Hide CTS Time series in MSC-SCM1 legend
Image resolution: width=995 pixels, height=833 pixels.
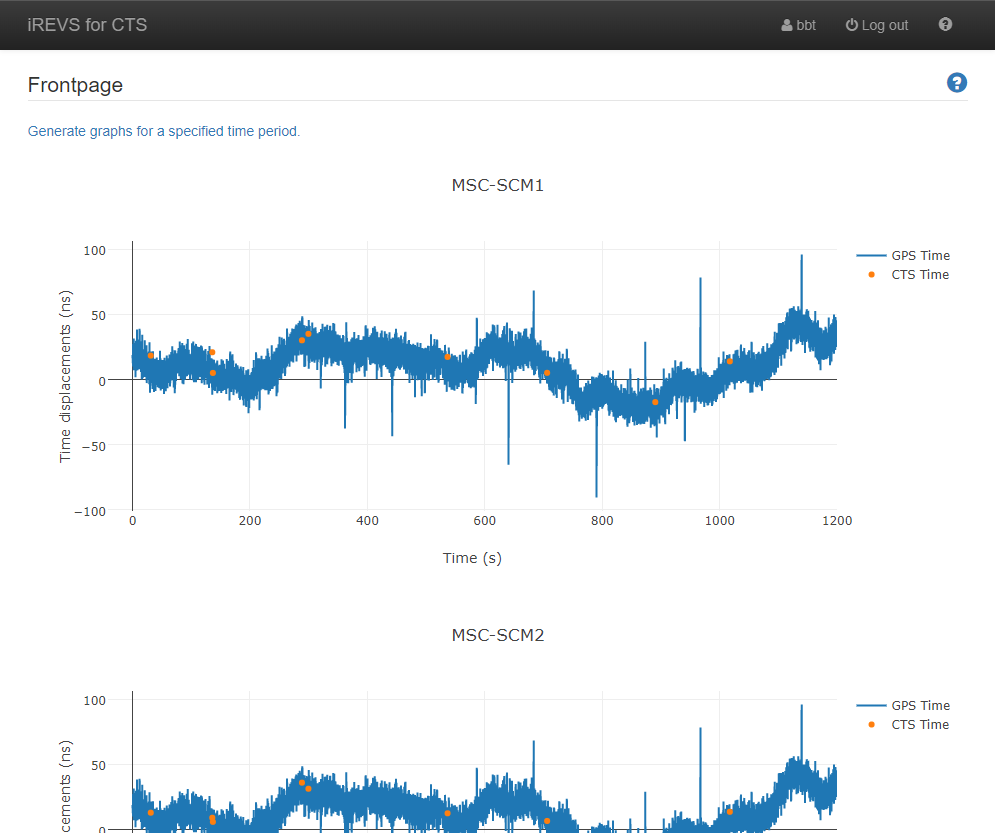pos(920,275)
